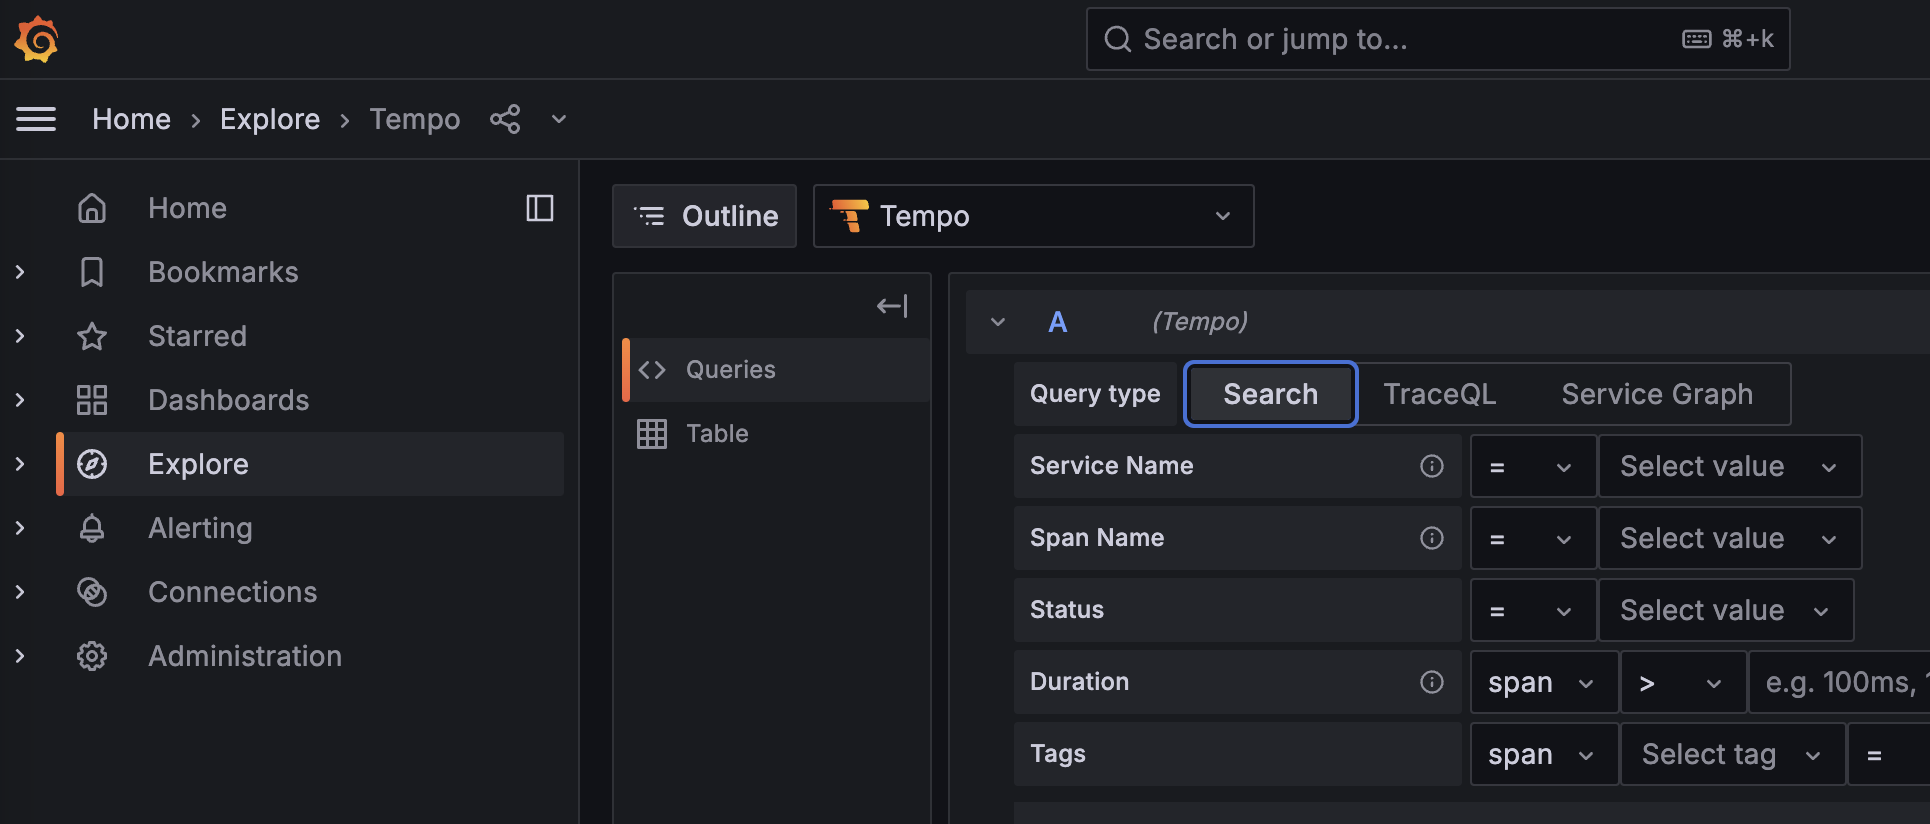Expand the Connections section arrow
Screen dimensions: 1930x824
tap(20, 592)
